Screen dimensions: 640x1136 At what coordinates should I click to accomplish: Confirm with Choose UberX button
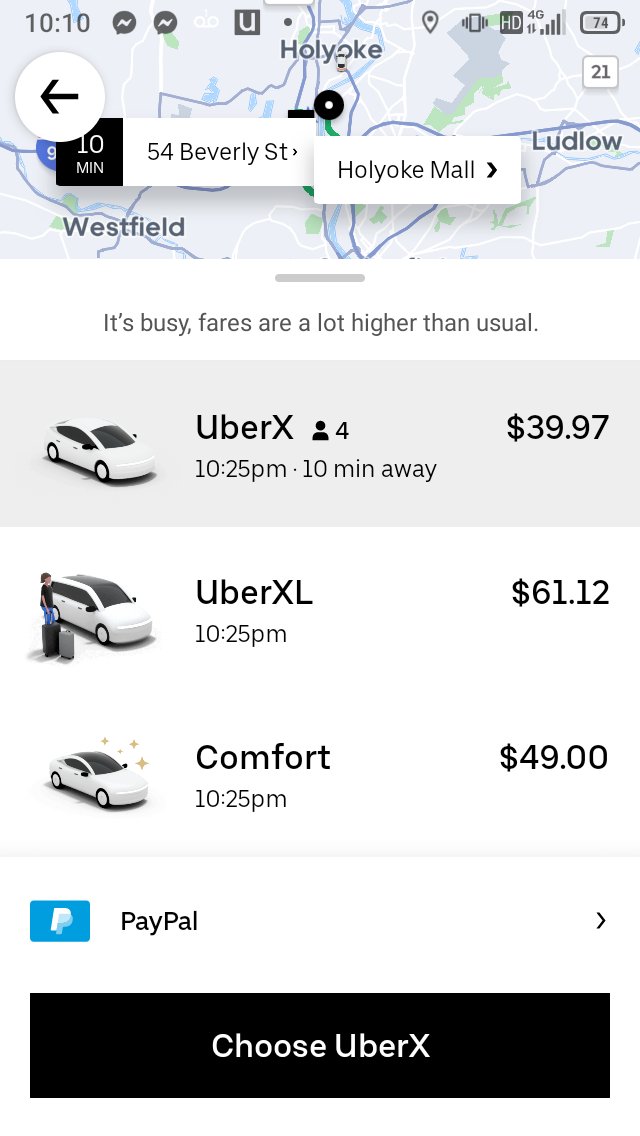tap(320, 1045)
